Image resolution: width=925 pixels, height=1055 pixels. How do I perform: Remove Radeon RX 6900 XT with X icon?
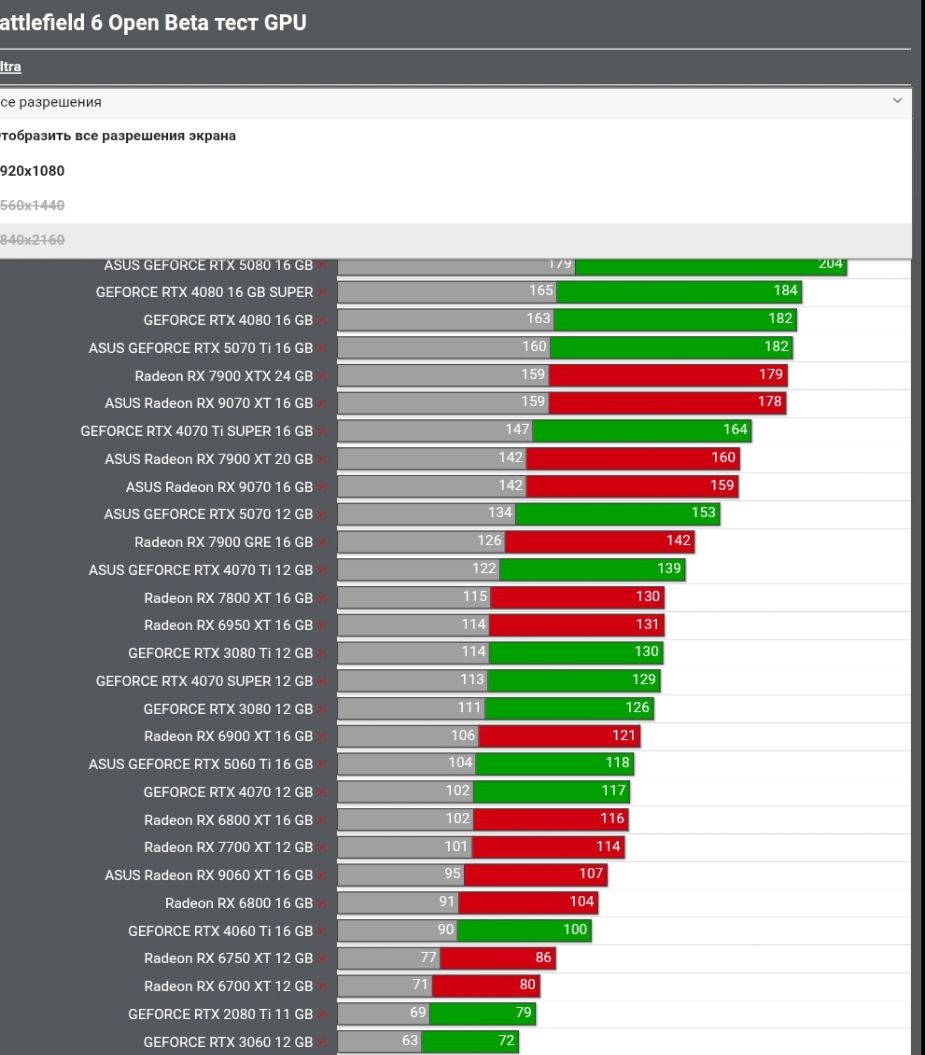click(x=323, y=737)
